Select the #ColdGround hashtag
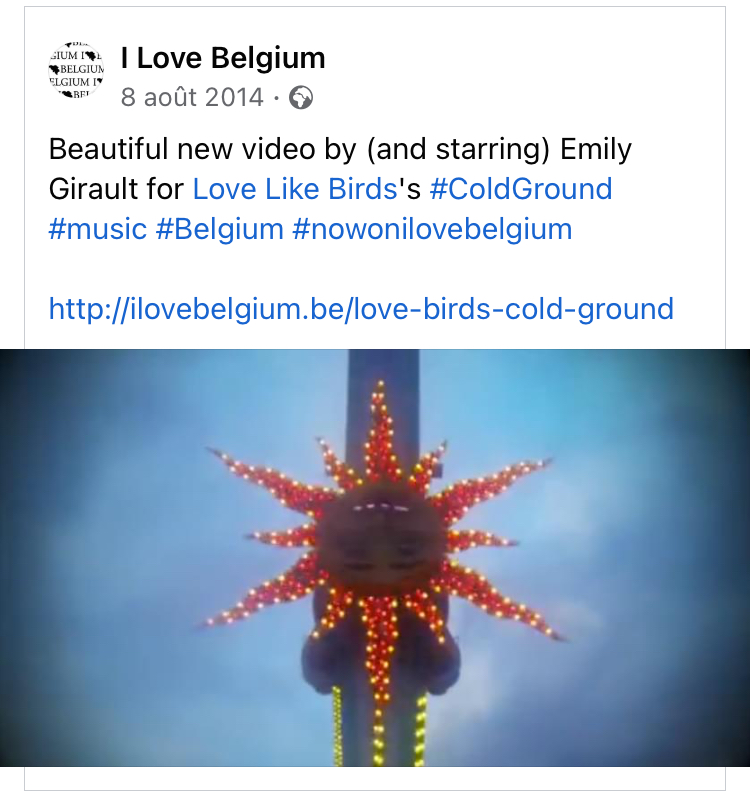The height and width of the screenshot is (798, 750). [521, 189]
